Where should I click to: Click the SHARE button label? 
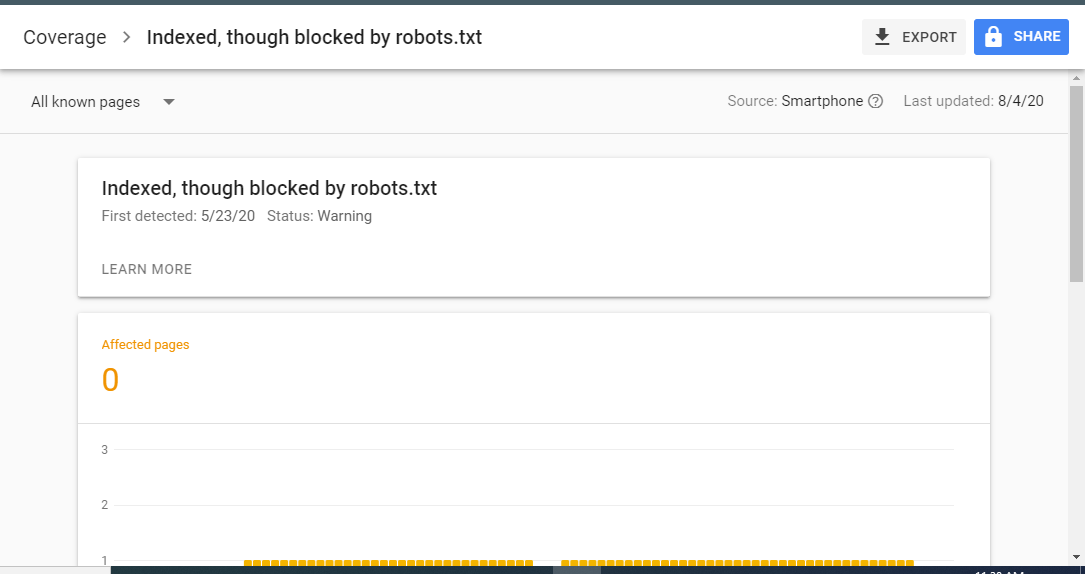(1037, 37)
